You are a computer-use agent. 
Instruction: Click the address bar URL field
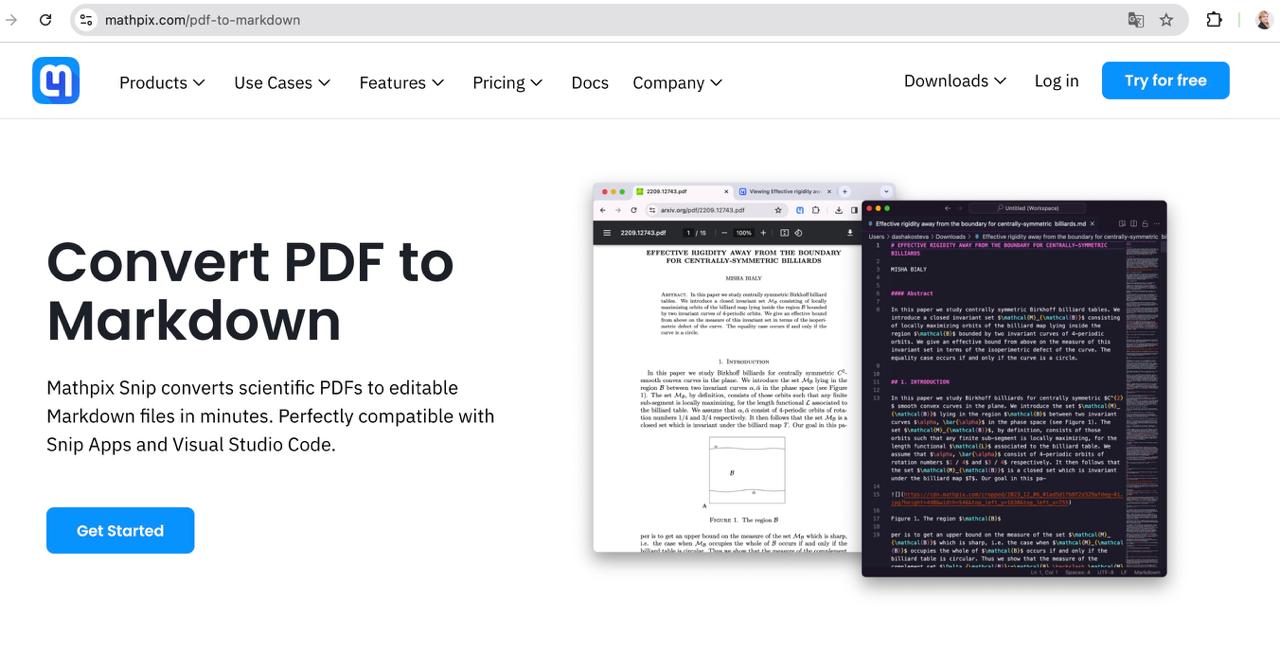tap(600, 20)
